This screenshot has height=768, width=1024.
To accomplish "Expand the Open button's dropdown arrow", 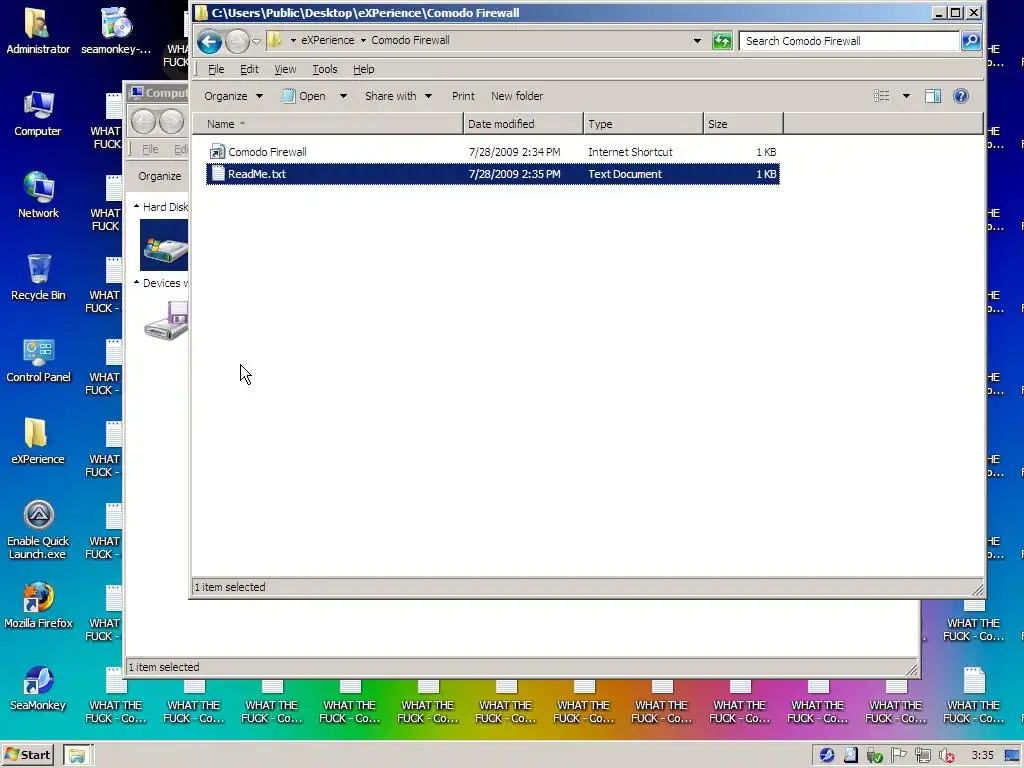I will click(343, 96).
